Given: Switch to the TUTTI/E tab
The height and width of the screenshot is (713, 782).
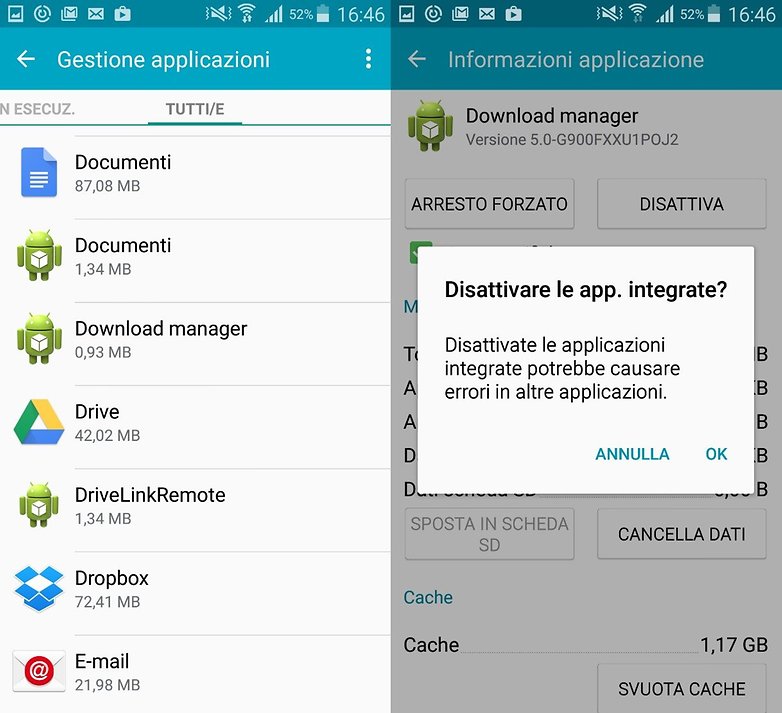Looking at the screenshot, I should pyautogui.click(x=195, y=109).
